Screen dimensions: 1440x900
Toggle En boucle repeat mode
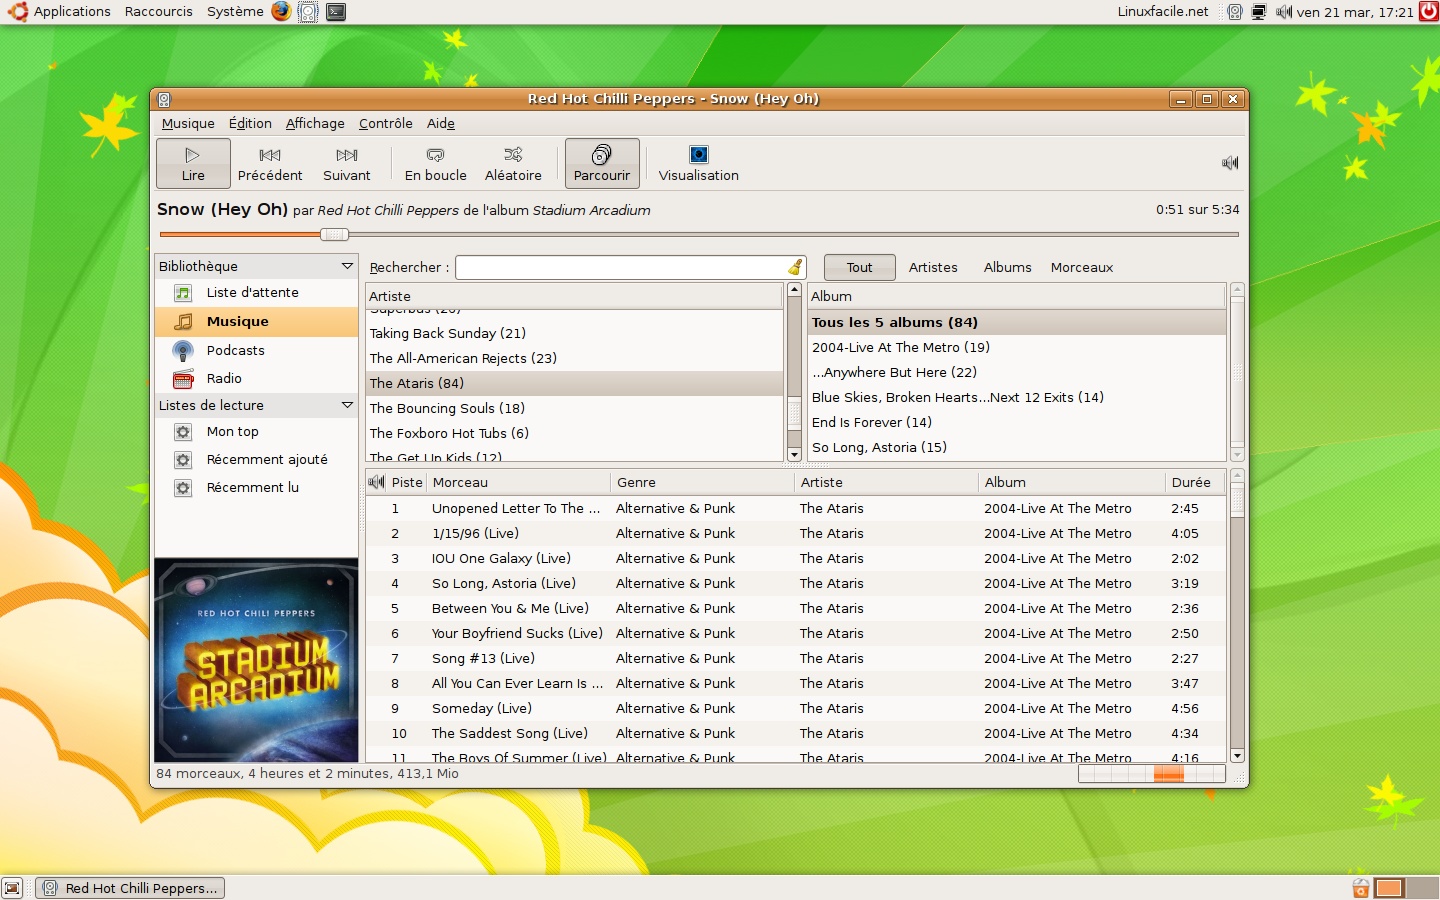(435, 163)
